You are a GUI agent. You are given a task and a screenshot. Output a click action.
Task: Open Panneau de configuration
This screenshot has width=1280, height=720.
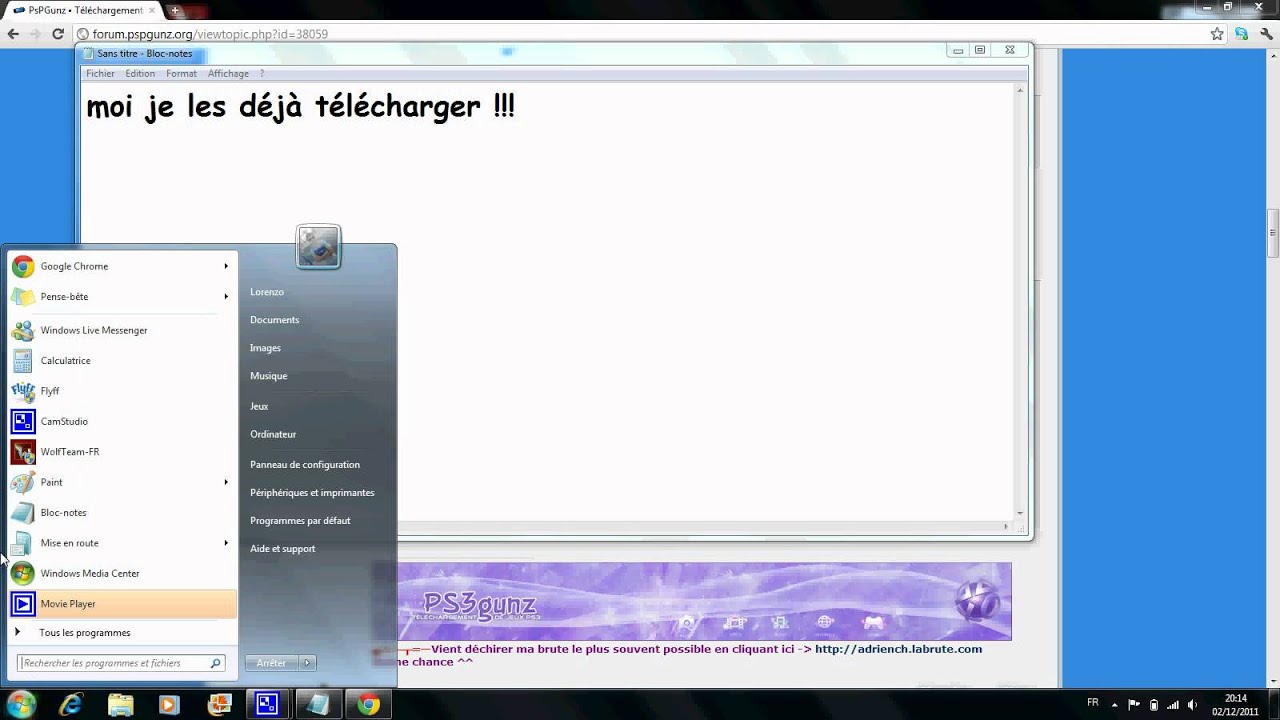(305, 465)
